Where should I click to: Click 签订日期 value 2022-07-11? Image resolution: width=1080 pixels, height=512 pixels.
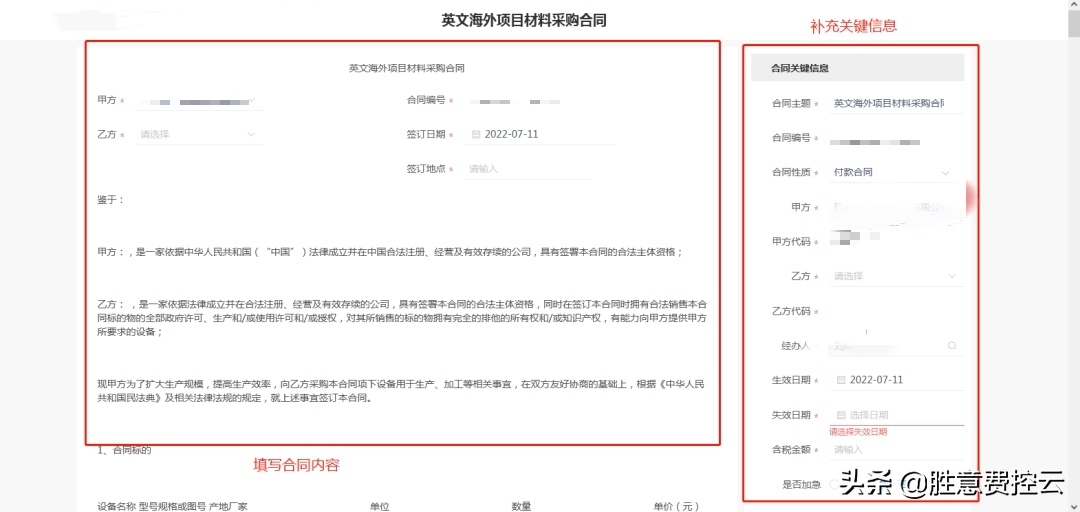511,134
